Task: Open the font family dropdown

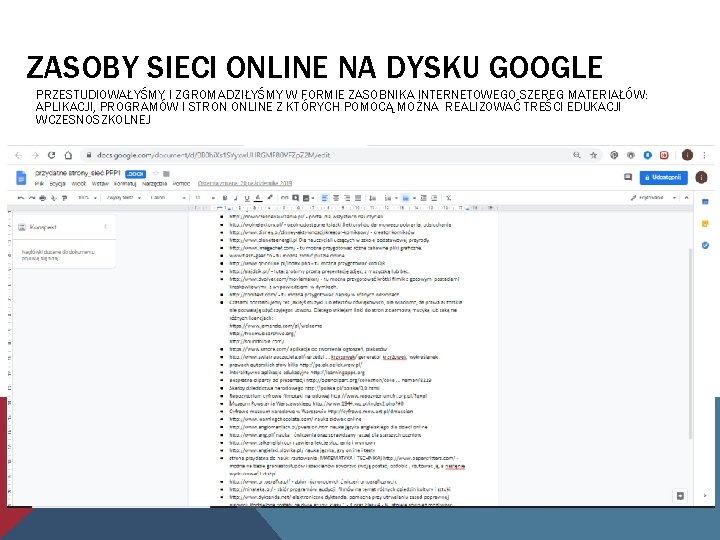Action: 167,198
